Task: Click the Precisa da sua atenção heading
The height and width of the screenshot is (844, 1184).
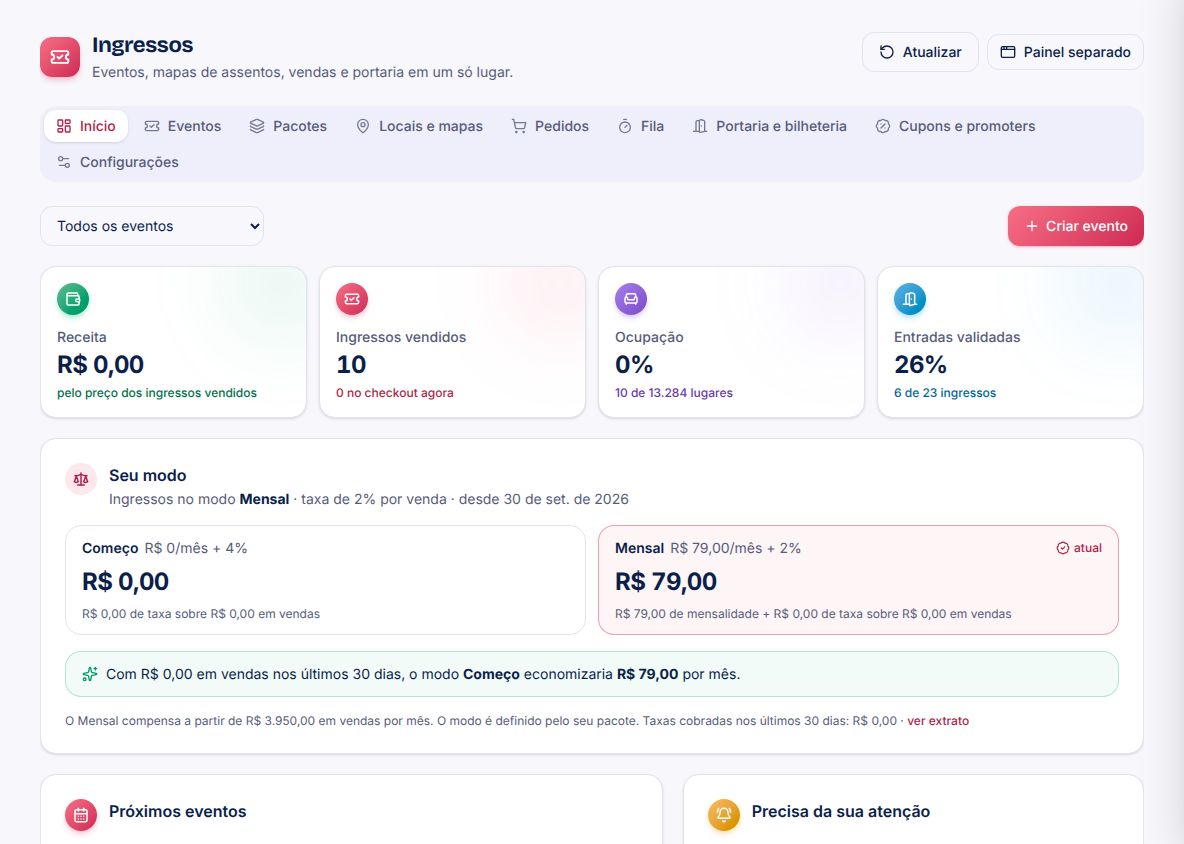Action: pyautogui.click(x=840, y=812)
